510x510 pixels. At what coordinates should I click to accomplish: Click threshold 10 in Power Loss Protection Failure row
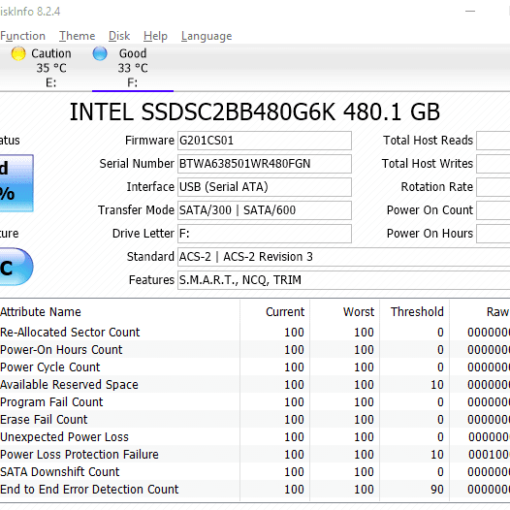[x=437, y=454]
